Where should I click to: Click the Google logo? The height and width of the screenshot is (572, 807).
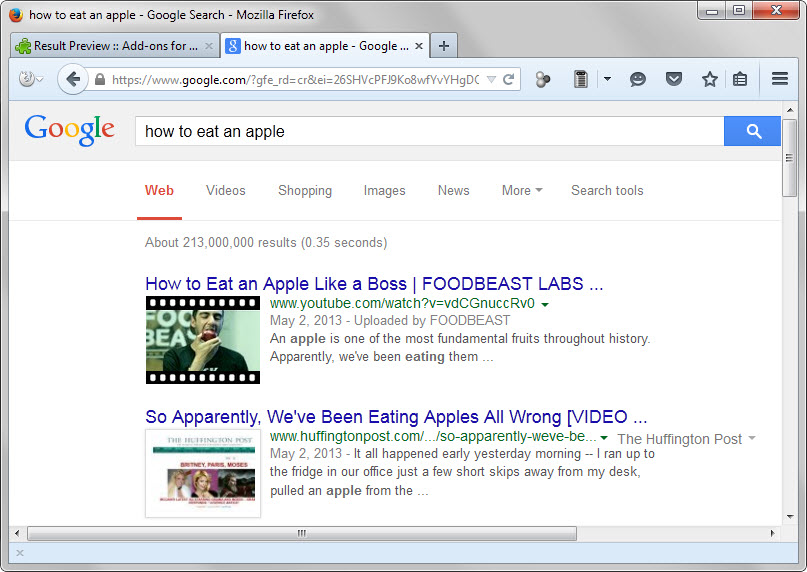click(x=69, y=129)
